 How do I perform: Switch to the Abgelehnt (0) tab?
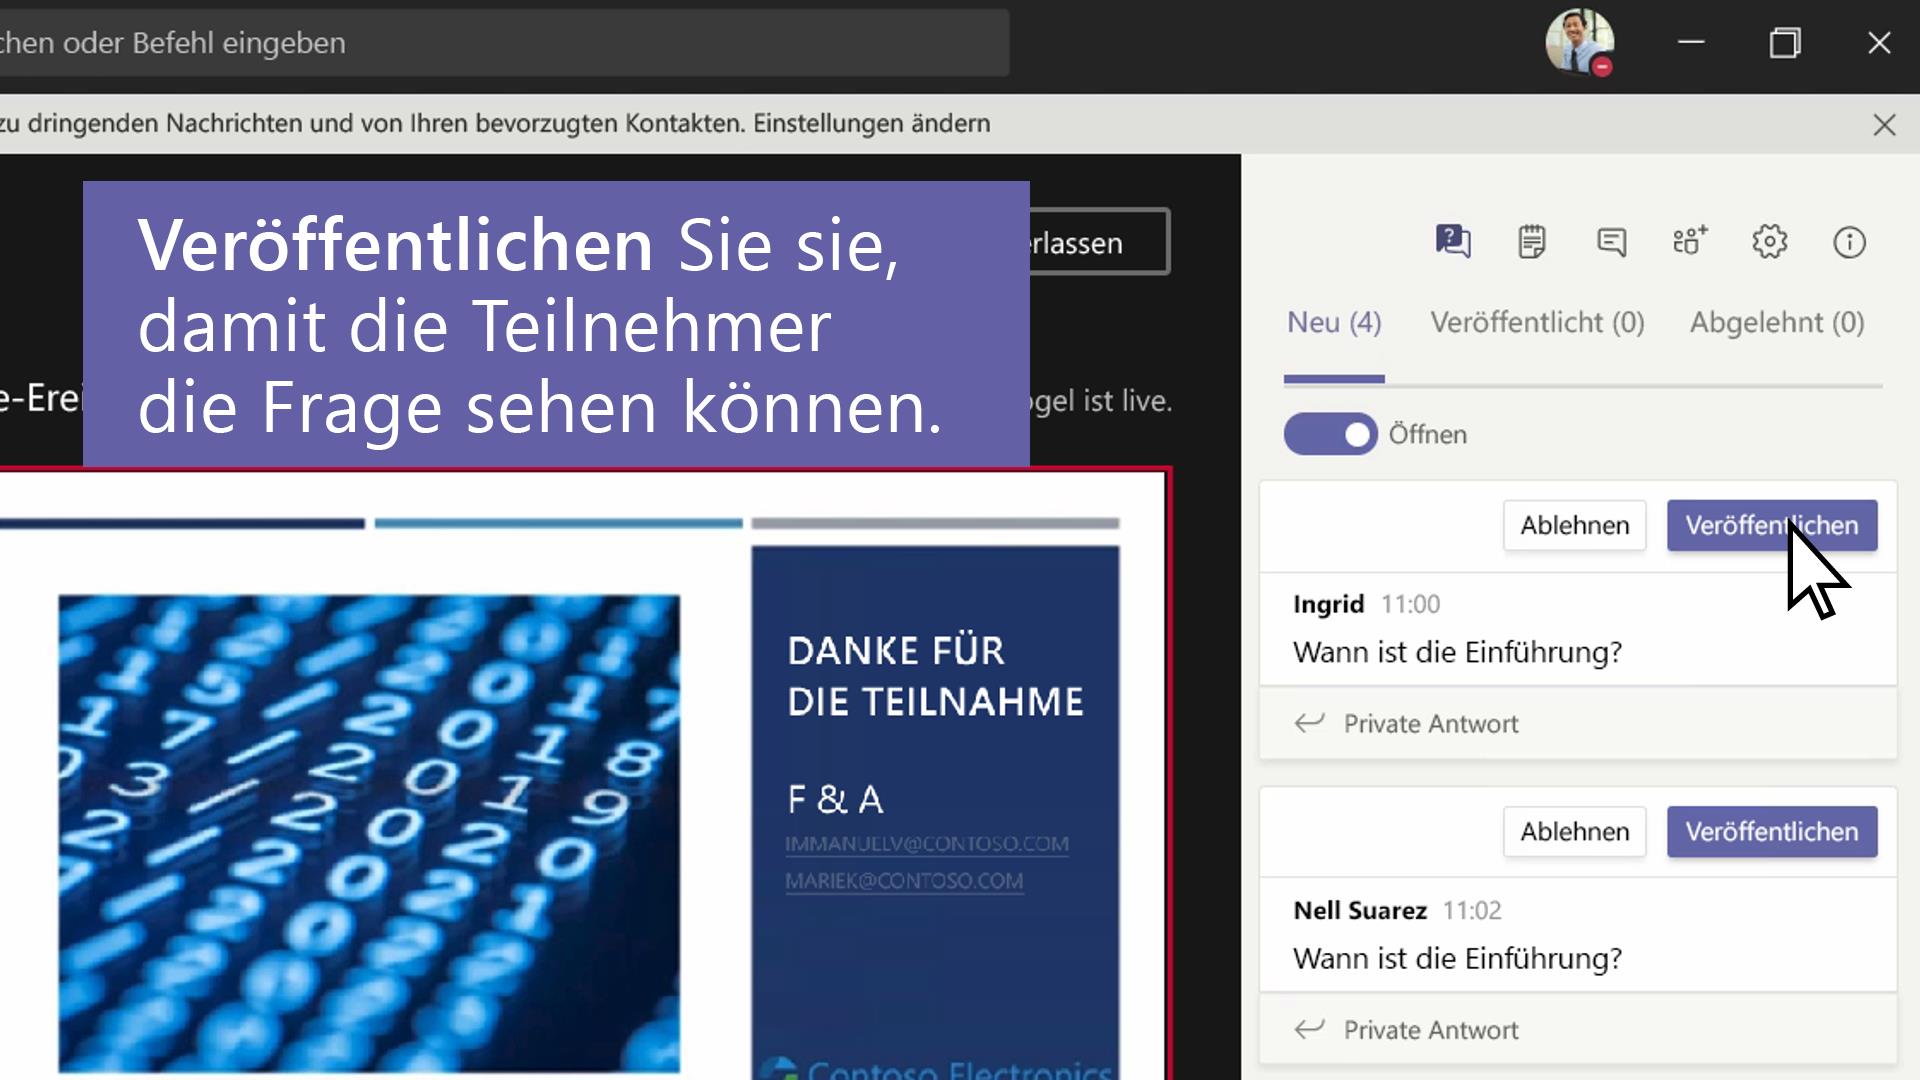coord(1777,322)
